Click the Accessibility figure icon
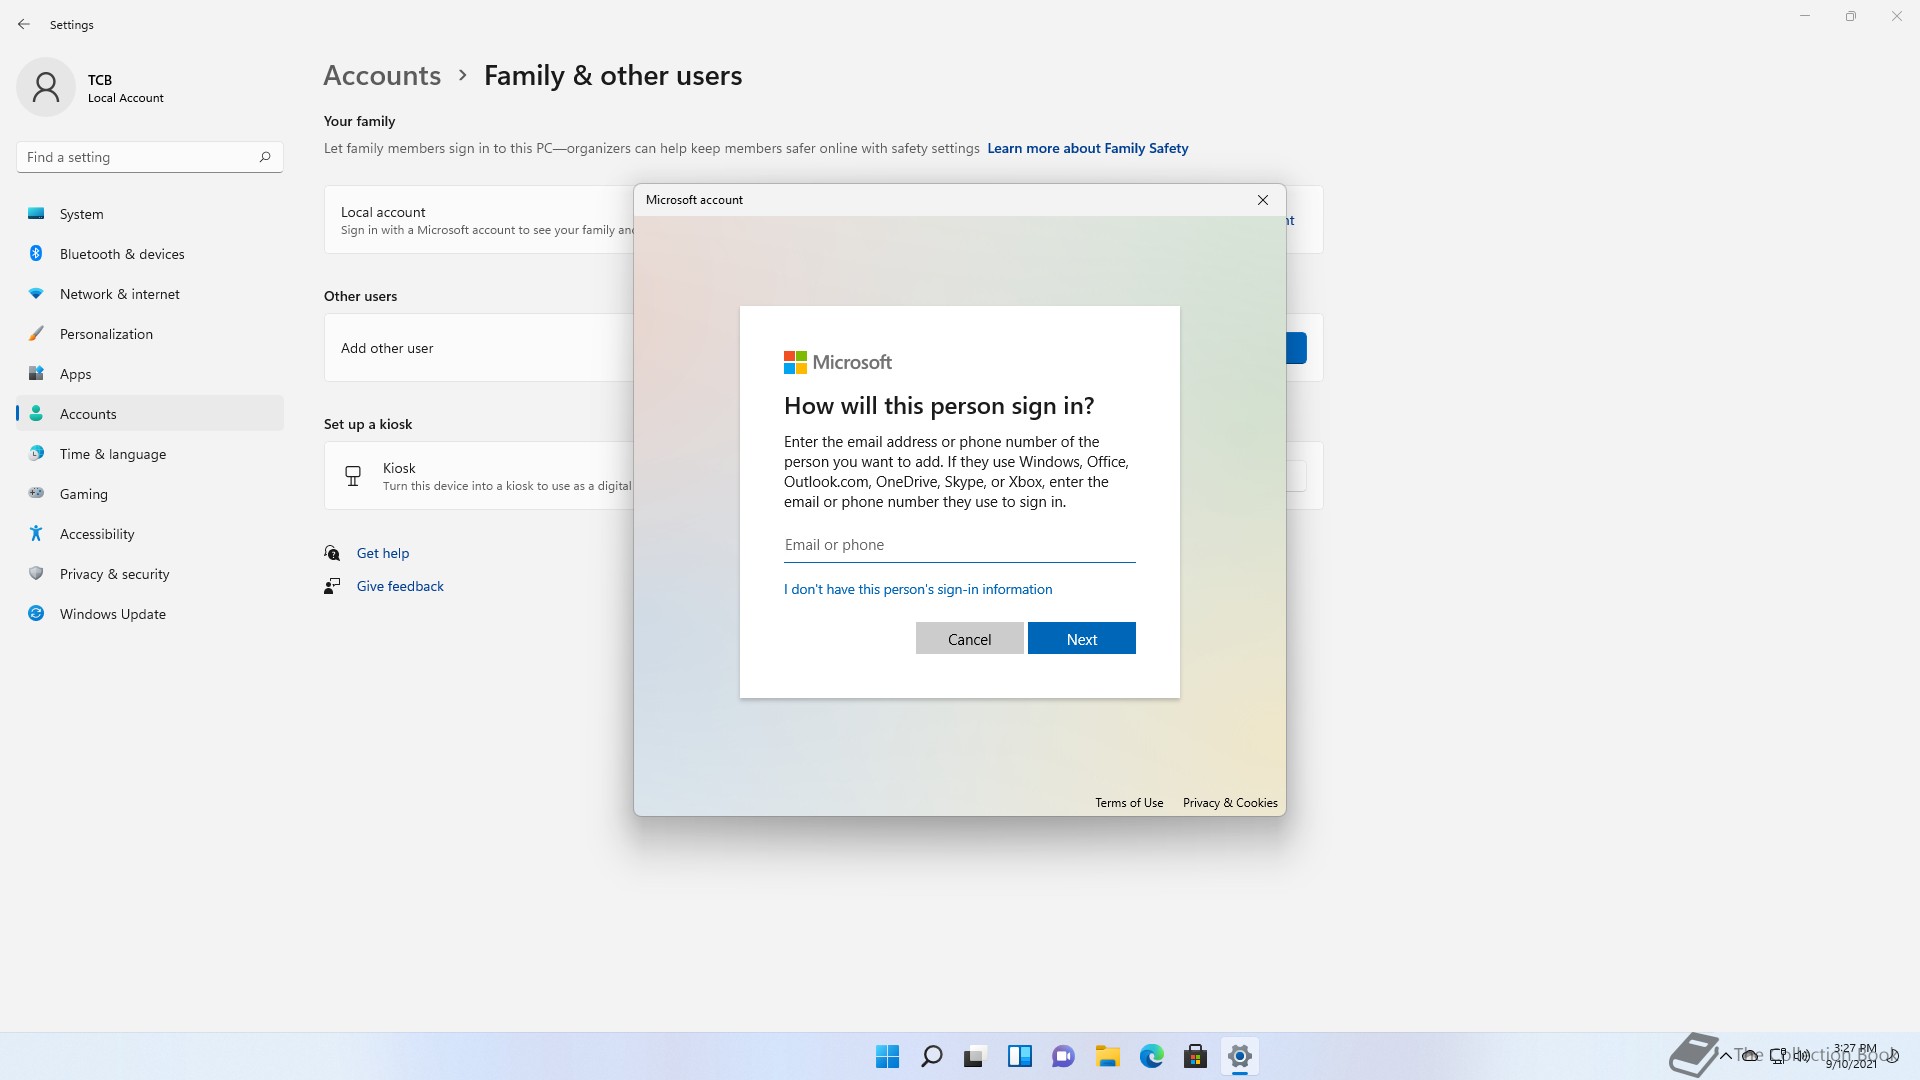Viewport: 1920px width, 1080px height. [x=36, y=533]
